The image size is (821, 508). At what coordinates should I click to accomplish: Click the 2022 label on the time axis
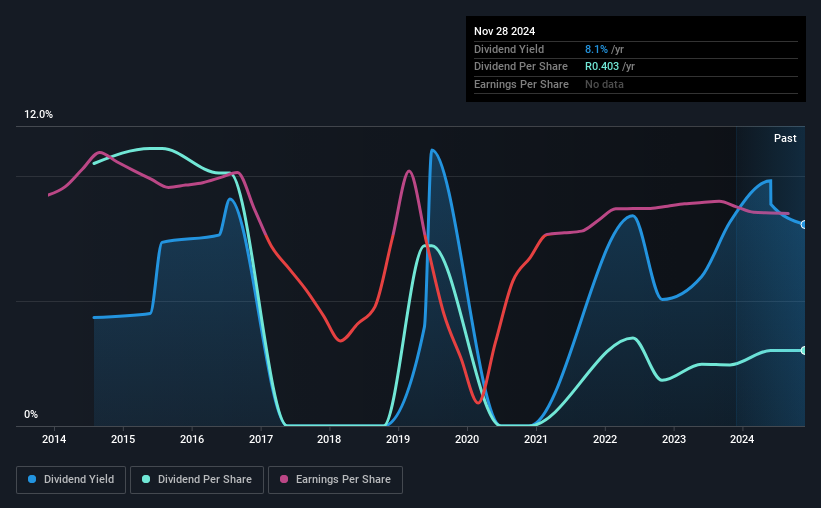pyautogui.click(x=605, y=439)
